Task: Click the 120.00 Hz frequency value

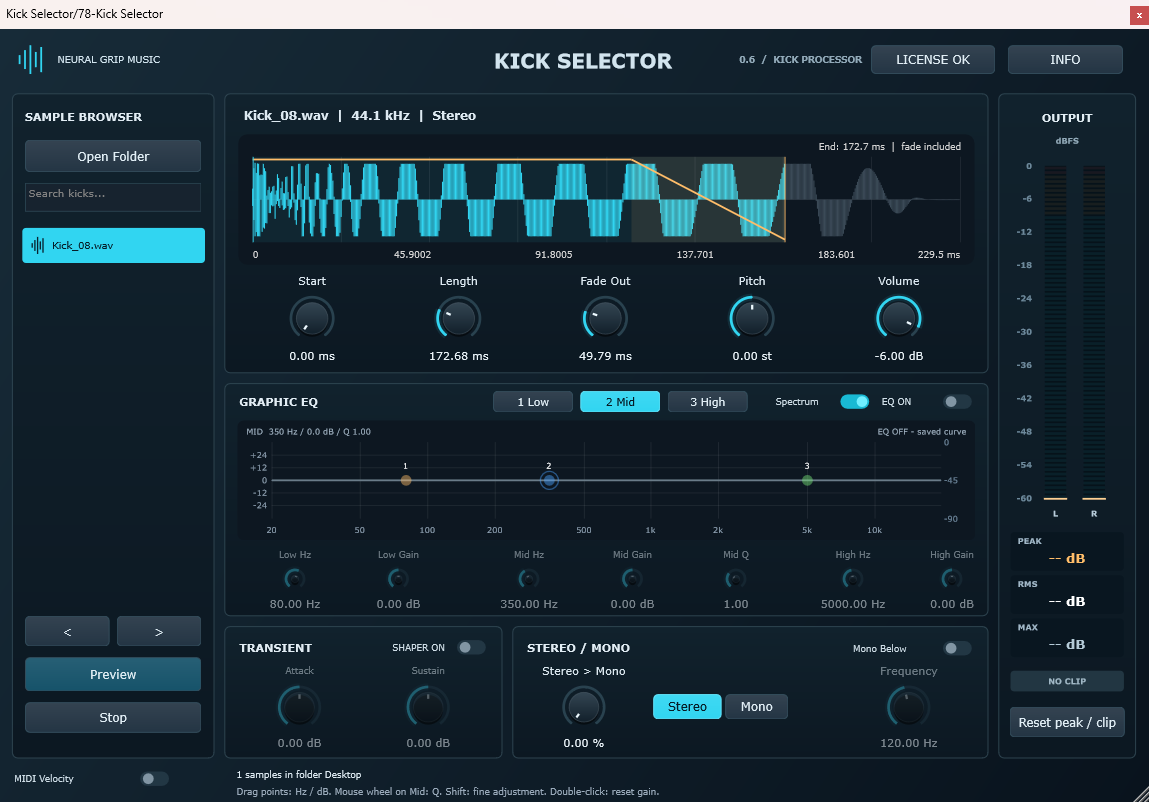Action: 909,743
